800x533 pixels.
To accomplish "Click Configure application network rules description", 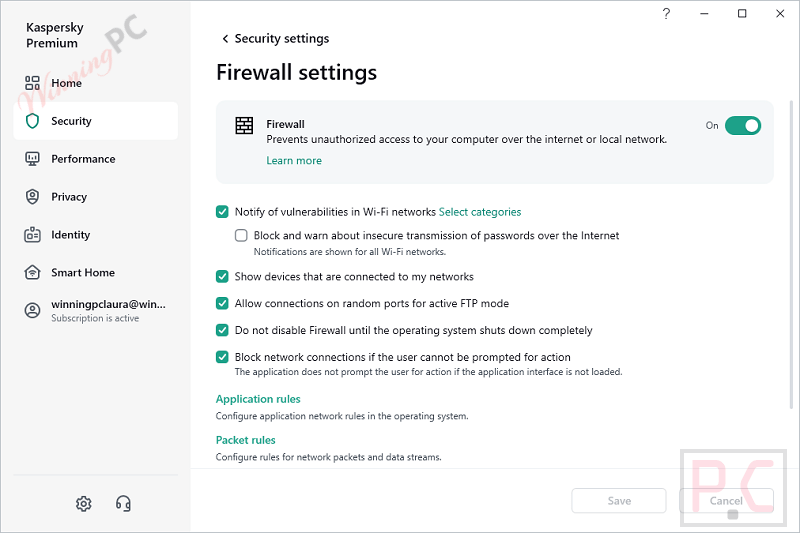I will 342,416.
